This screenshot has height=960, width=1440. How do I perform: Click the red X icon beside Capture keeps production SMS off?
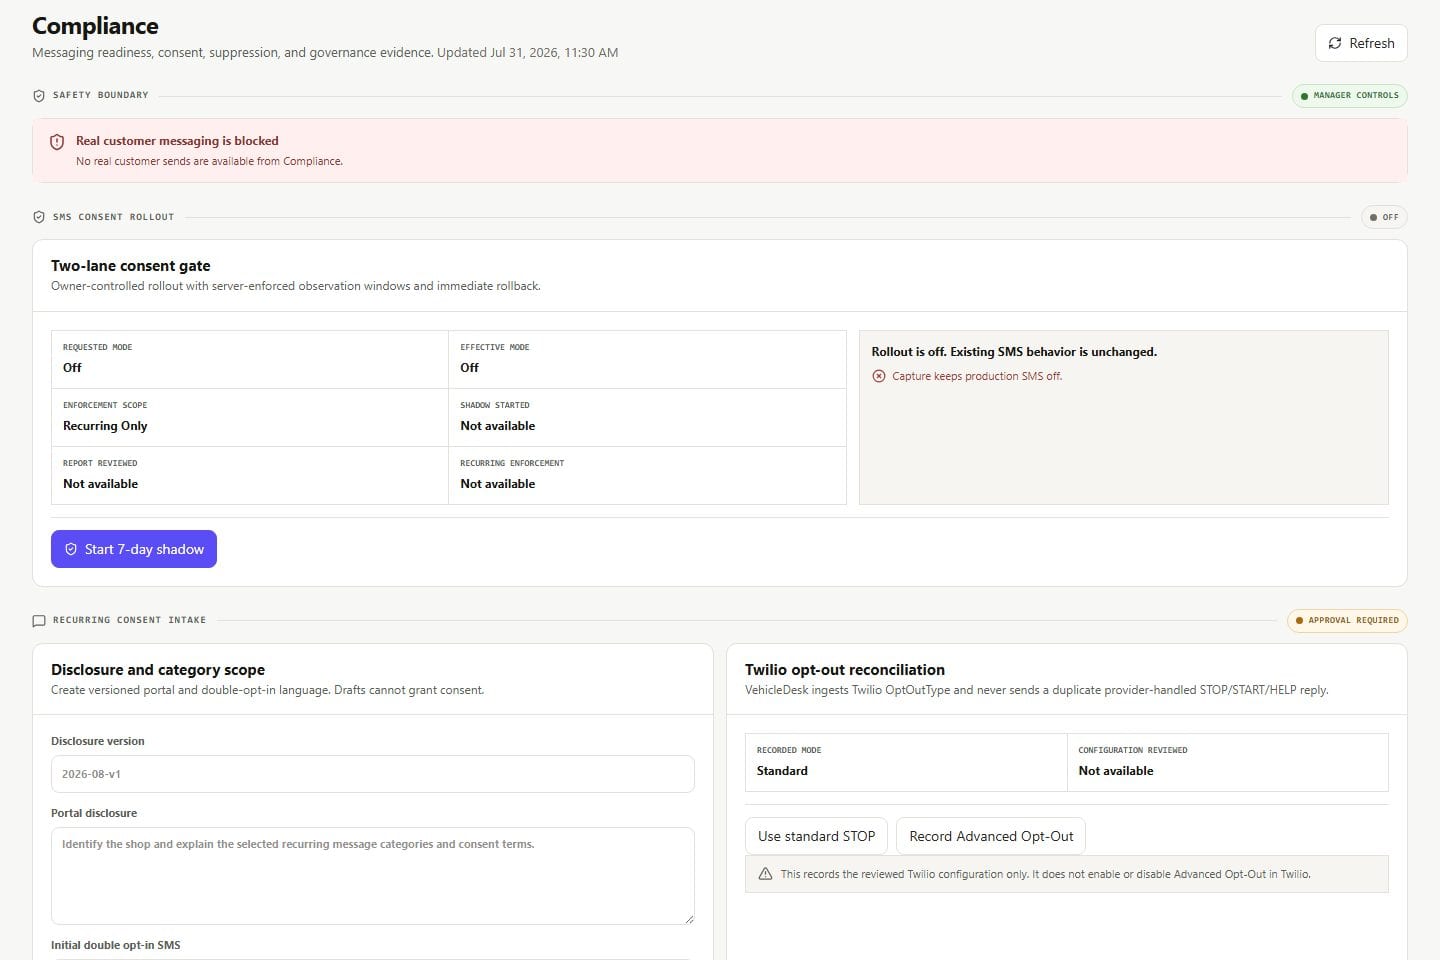click(879, 376)
